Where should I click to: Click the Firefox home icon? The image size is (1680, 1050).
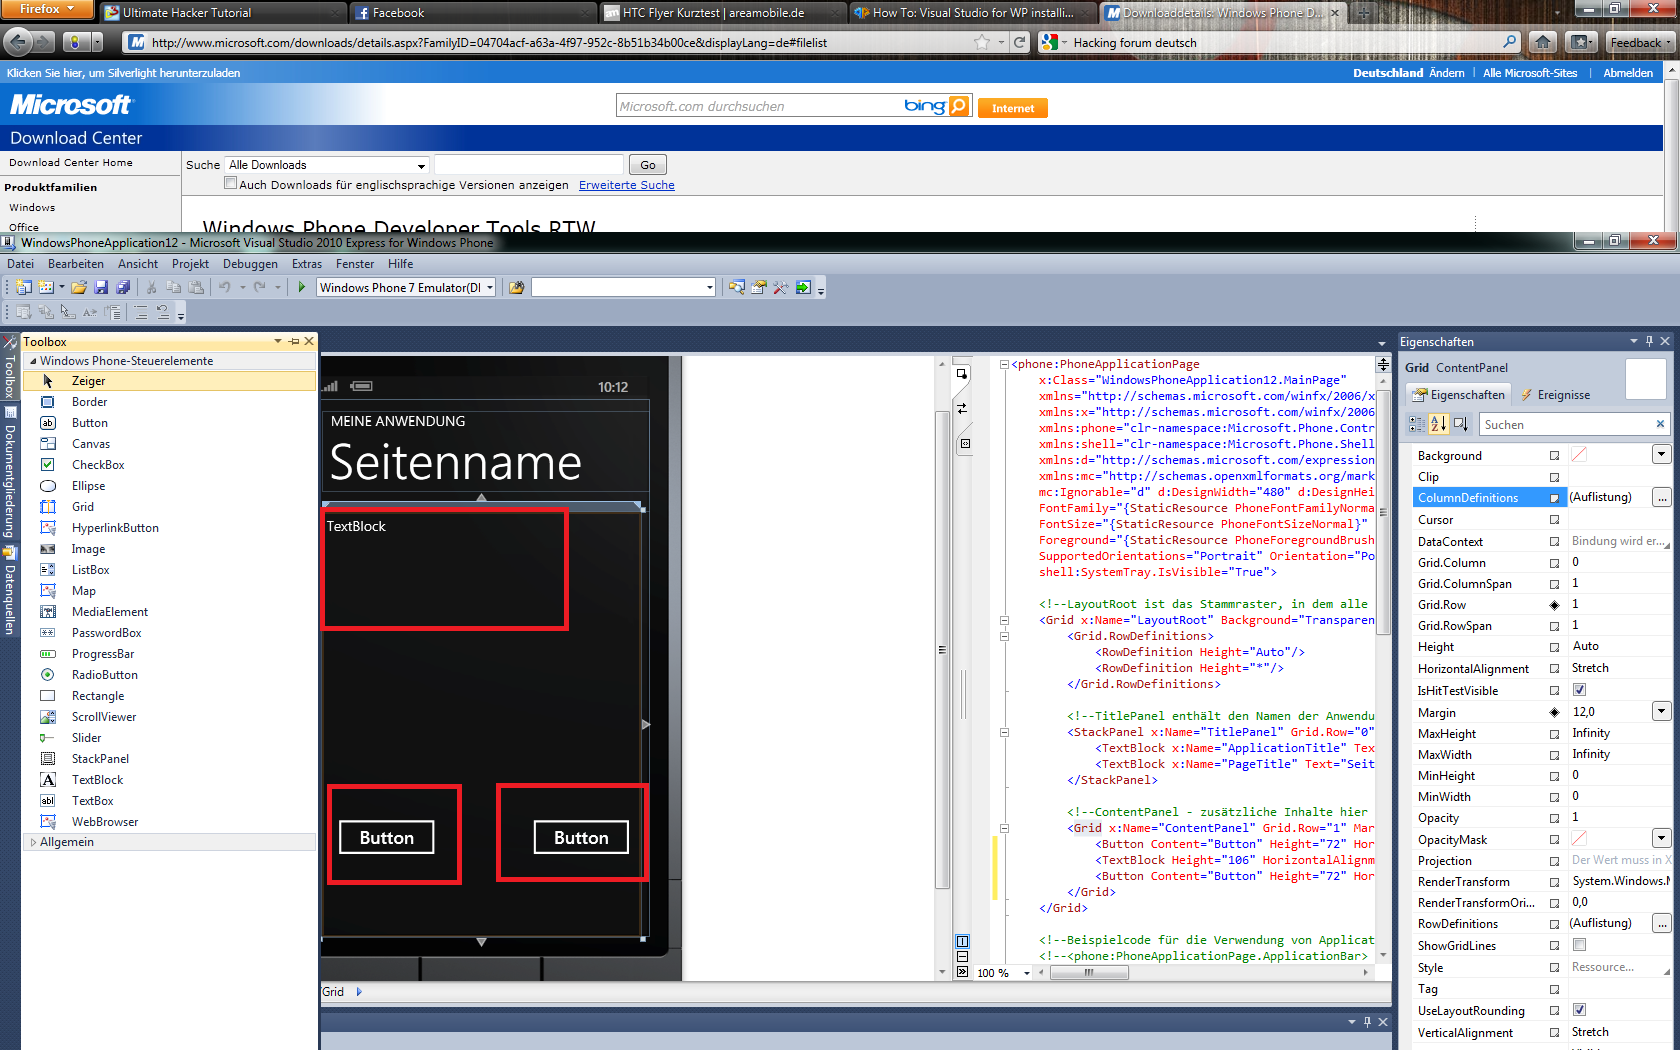(x=1543, y=42)
